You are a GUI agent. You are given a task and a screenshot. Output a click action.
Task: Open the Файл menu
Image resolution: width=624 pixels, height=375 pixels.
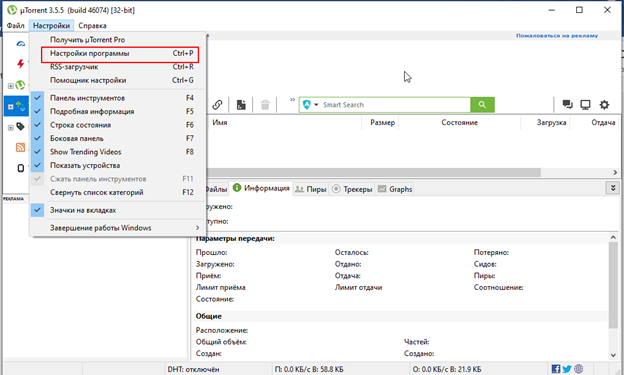coord(16,25)
